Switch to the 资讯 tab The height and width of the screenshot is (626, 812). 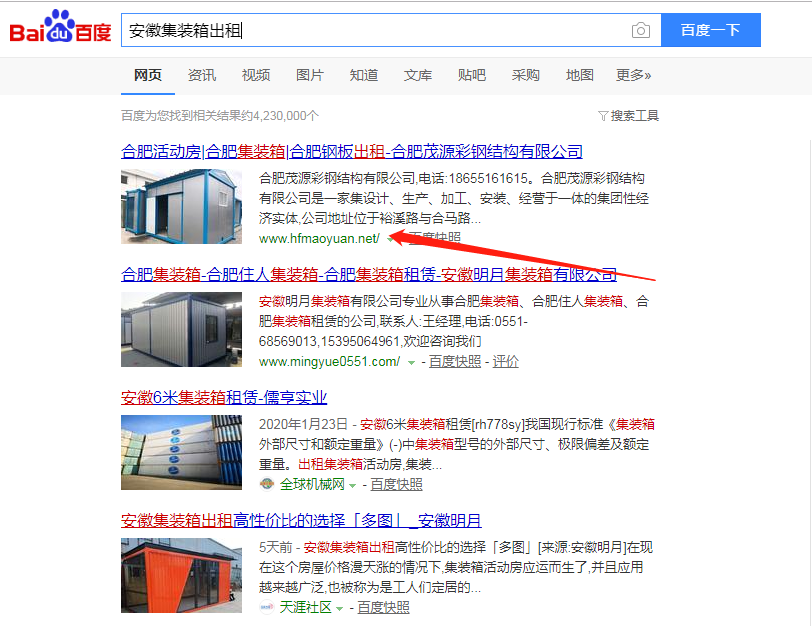coord(202,75)
